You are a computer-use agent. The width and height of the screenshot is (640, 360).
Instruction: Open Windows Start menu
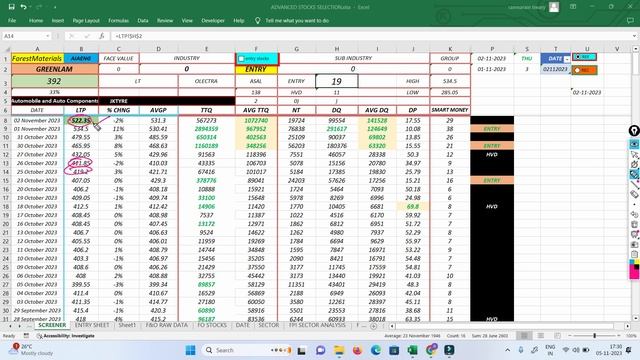[x=190, y=350]
